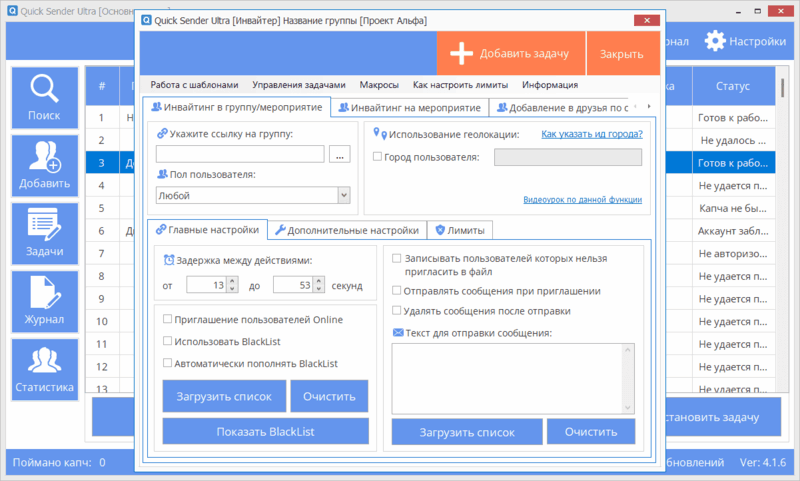Click the Quick Sender Ultra dialog title icon
Image resolution: width=800 pixels, height=481 pixels.
click(x=146, y=20)
